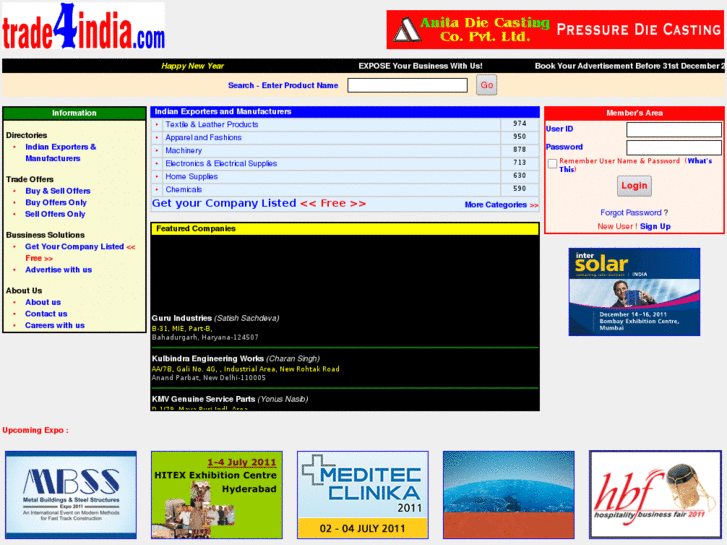Open Indian Exporters & Manufacturers directory link

pyautogui.click(x=61, y=153)
